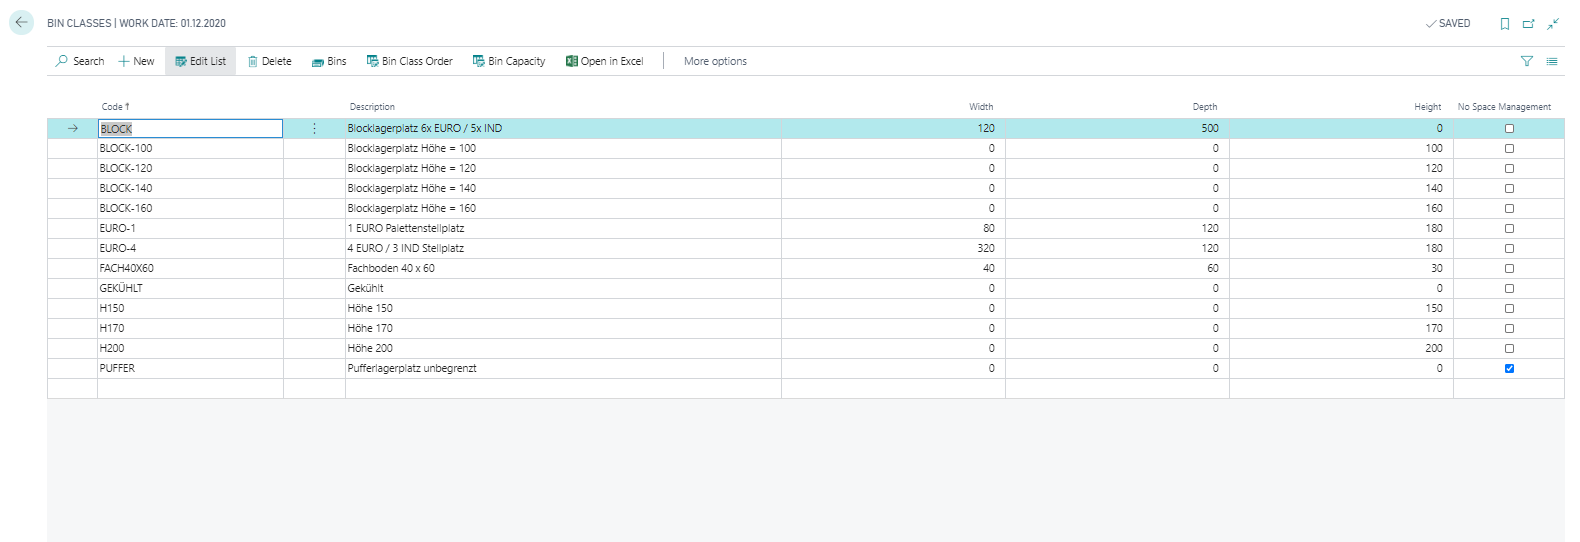Click Open in Excel
Screen dimensions: 1580x542
coord(605,61)
